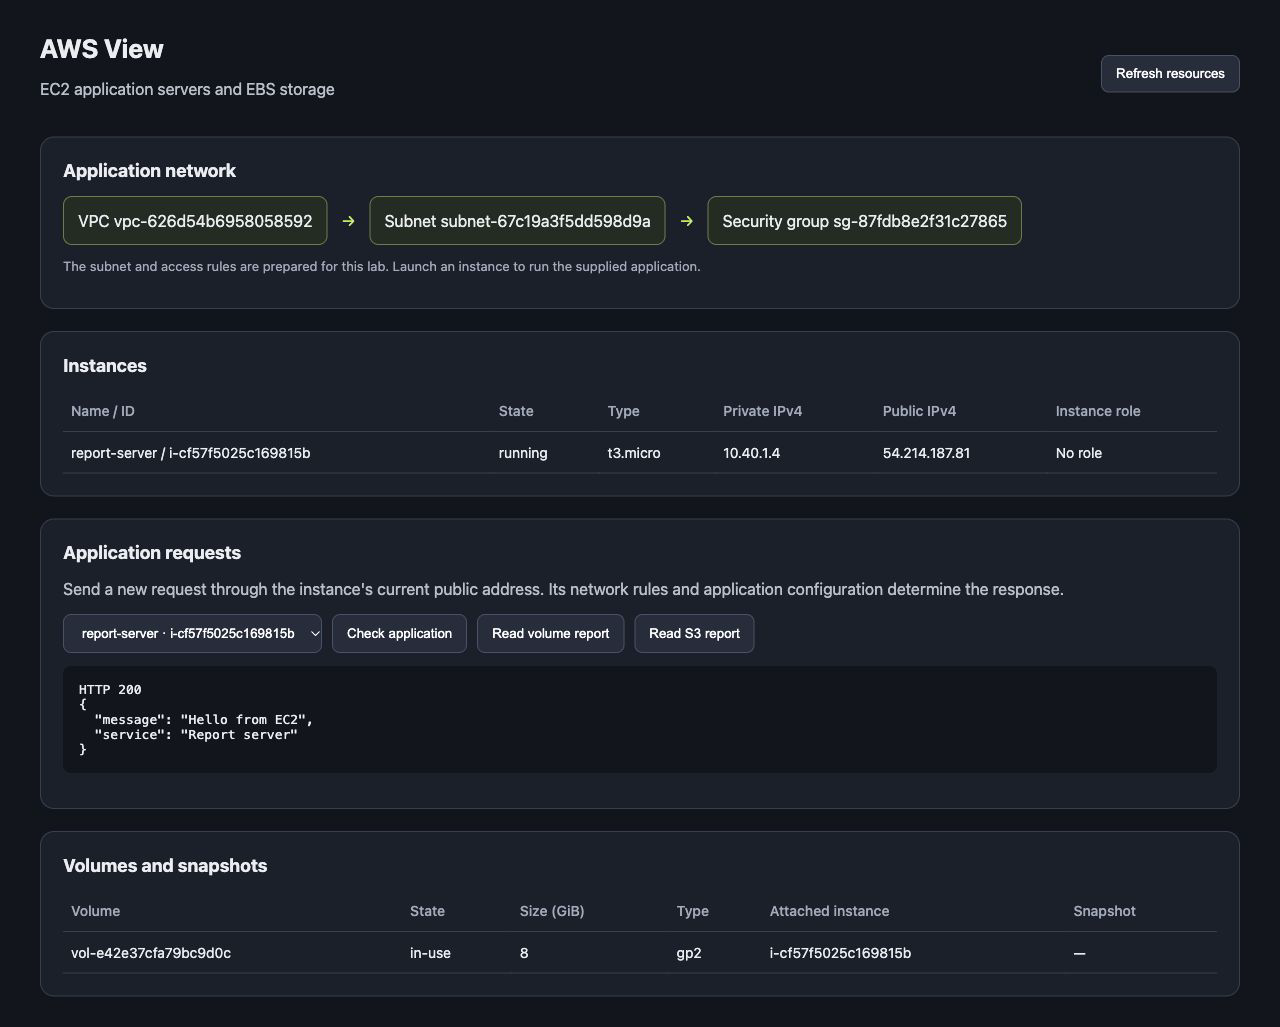This screenshot has height=1027, width=1280.
Task: Click the t3.micro type cell
Action: pos(634,453)
